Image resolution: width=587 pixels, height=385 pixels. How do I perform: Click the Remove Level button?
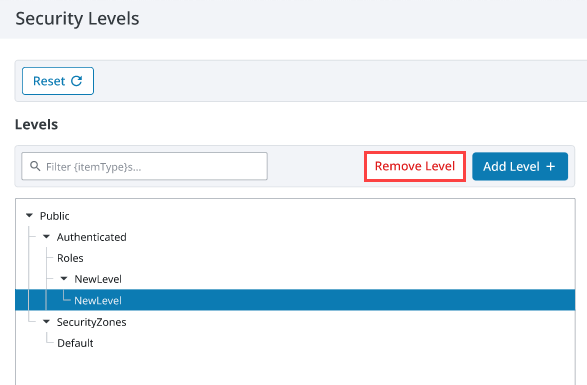coord(415,166)
